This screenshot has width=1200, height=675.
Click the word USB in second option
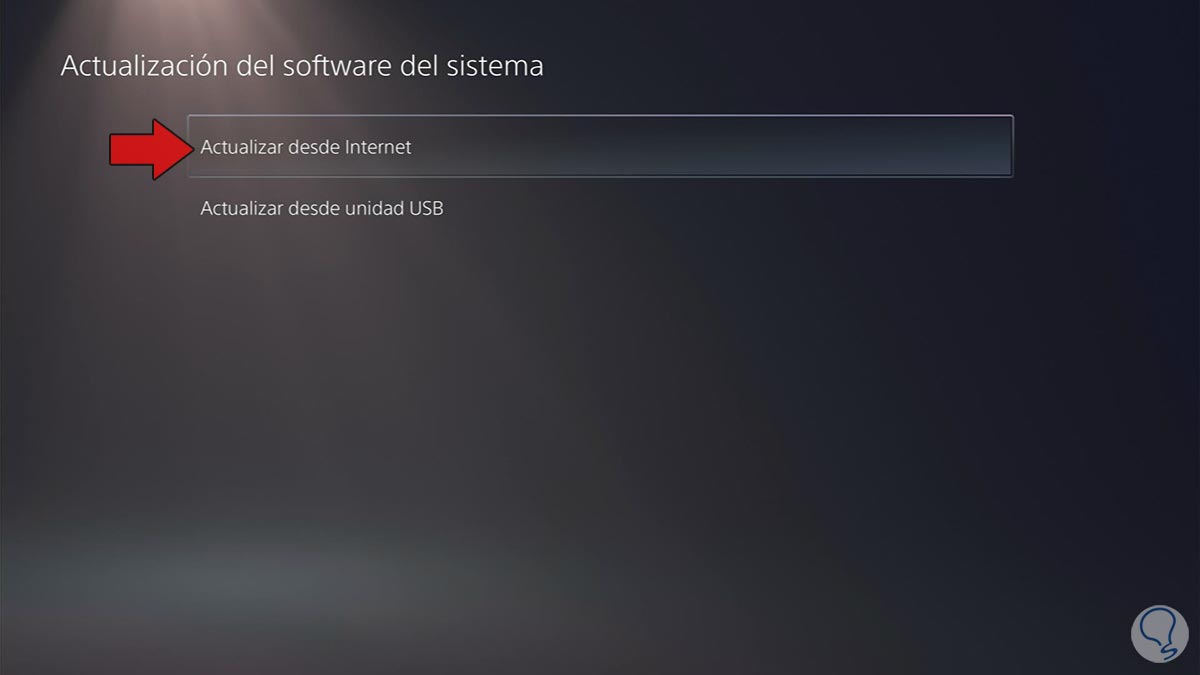point(426,209)
